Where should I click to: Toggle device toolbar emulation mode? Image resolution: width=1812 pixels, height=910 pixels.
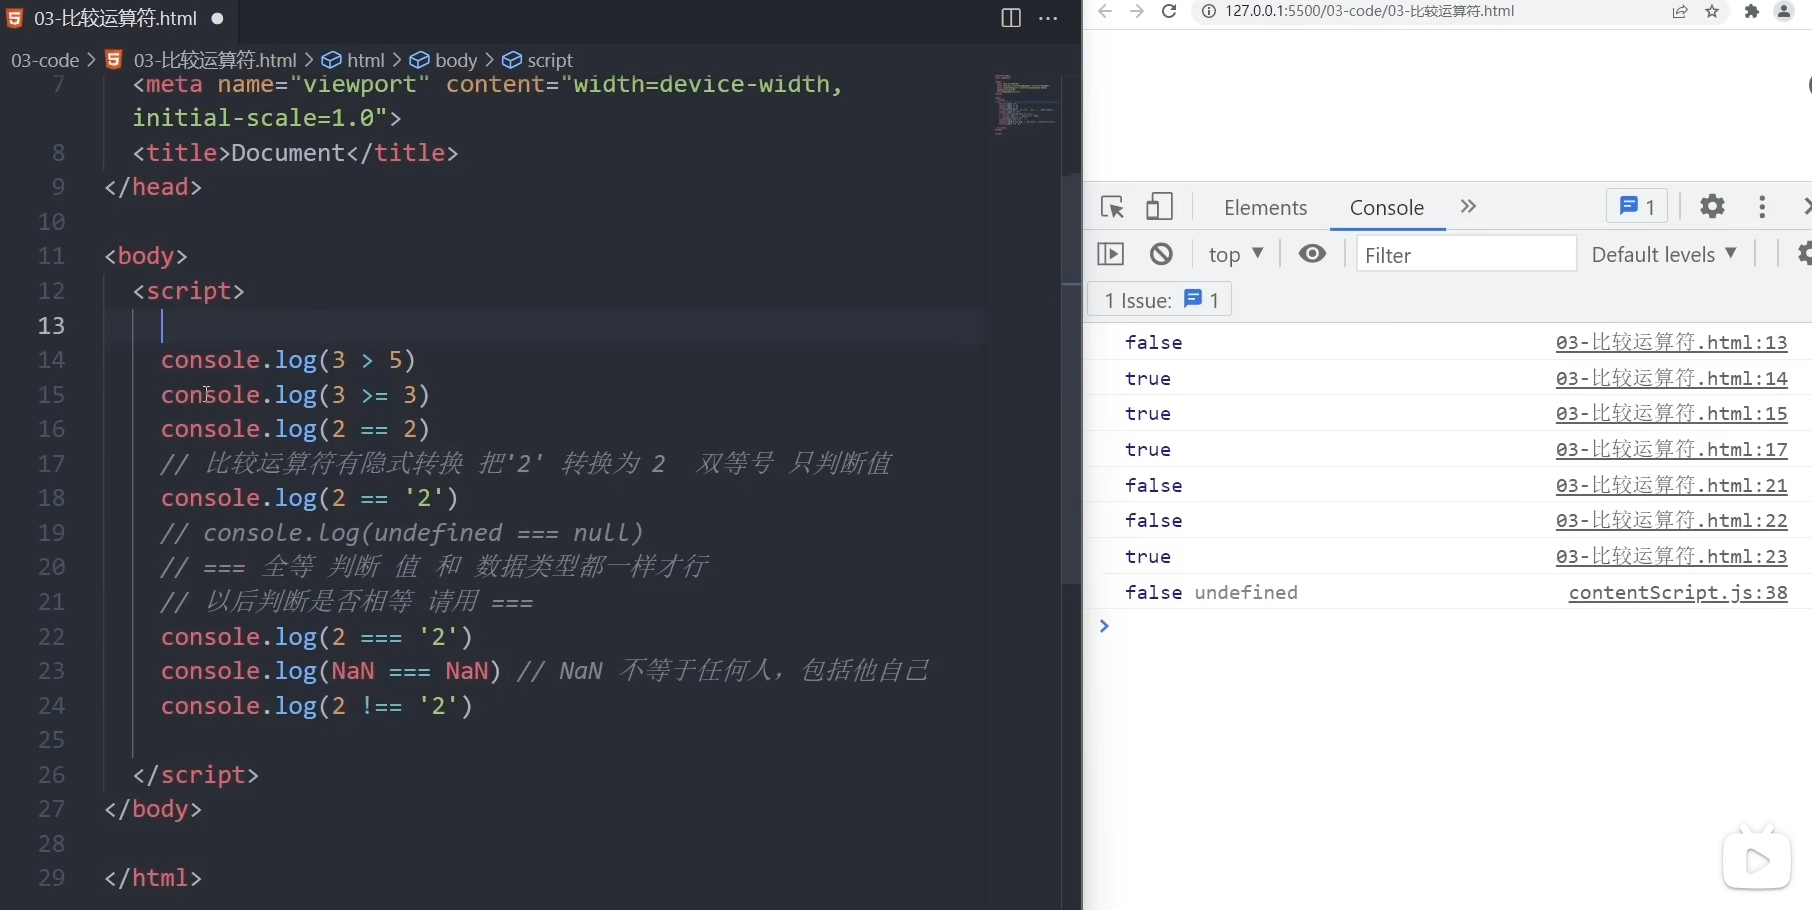point(1159,207)
